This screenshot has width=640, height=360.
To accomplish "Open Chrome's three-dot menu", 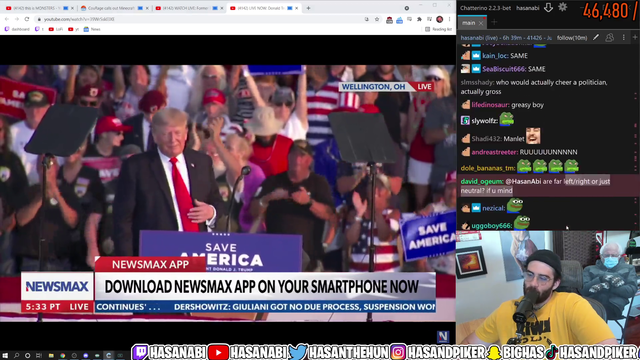I will pos(449,19).
